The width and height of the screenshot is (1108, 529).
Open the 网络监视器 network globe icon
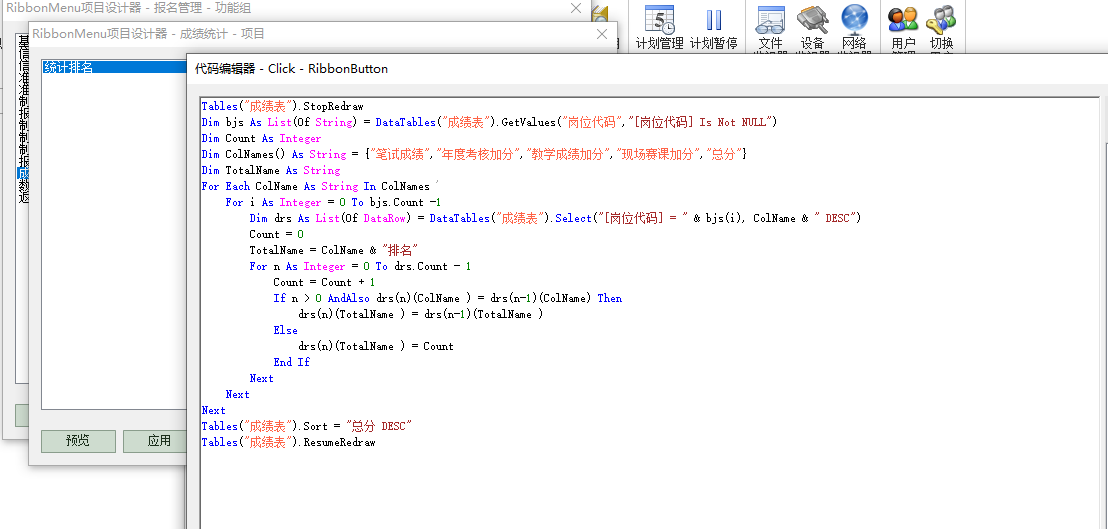(854, 27)
